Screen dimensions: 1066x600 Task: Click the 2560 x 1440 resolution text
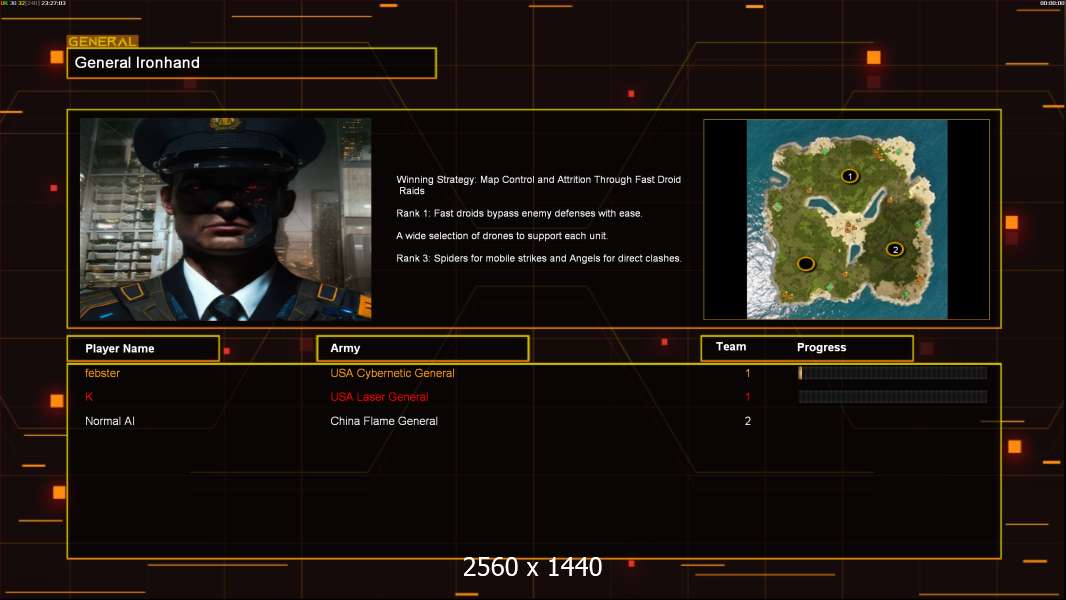[x=532, y=567]
